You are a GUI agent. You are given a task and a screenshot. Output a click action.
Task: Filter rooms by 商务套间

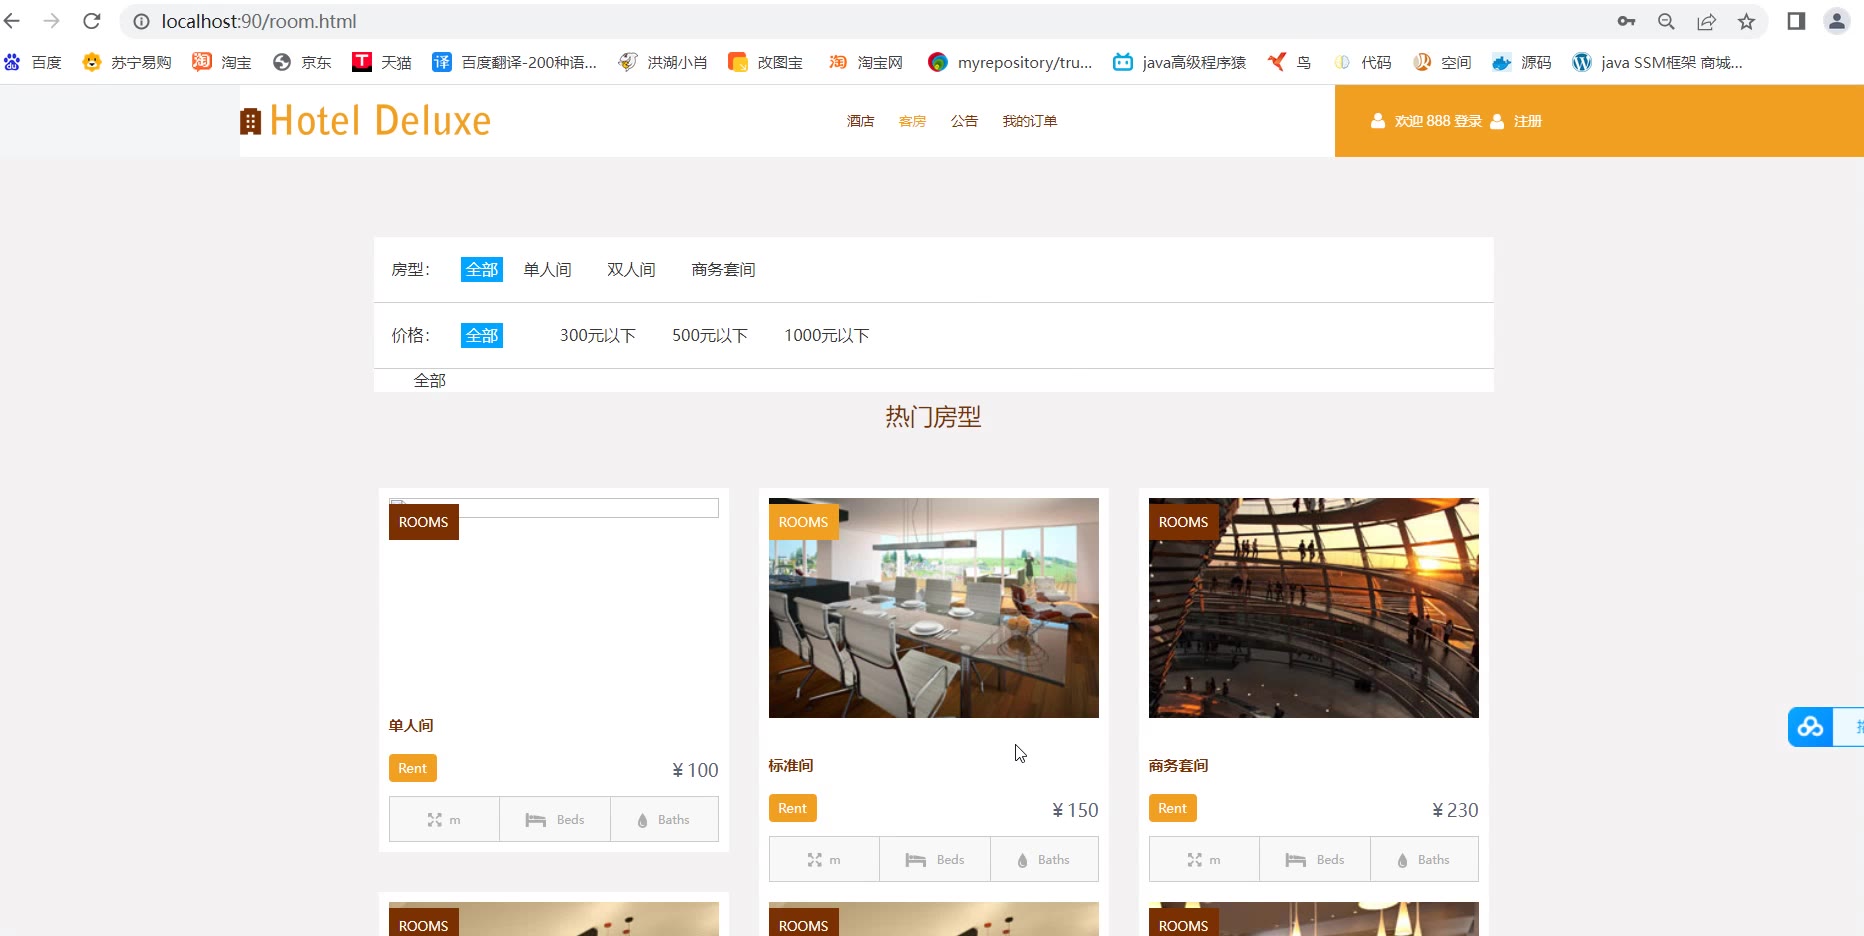[x=724, y=269]
